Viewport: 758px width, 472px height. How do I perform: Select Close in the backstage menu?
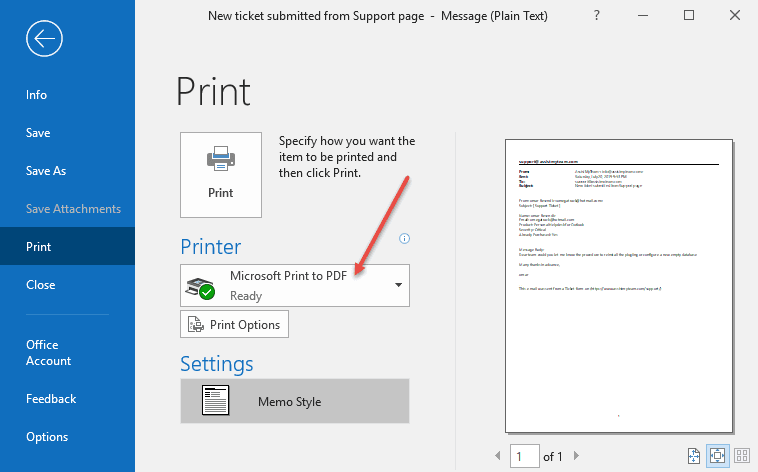[x=41, y=285]
